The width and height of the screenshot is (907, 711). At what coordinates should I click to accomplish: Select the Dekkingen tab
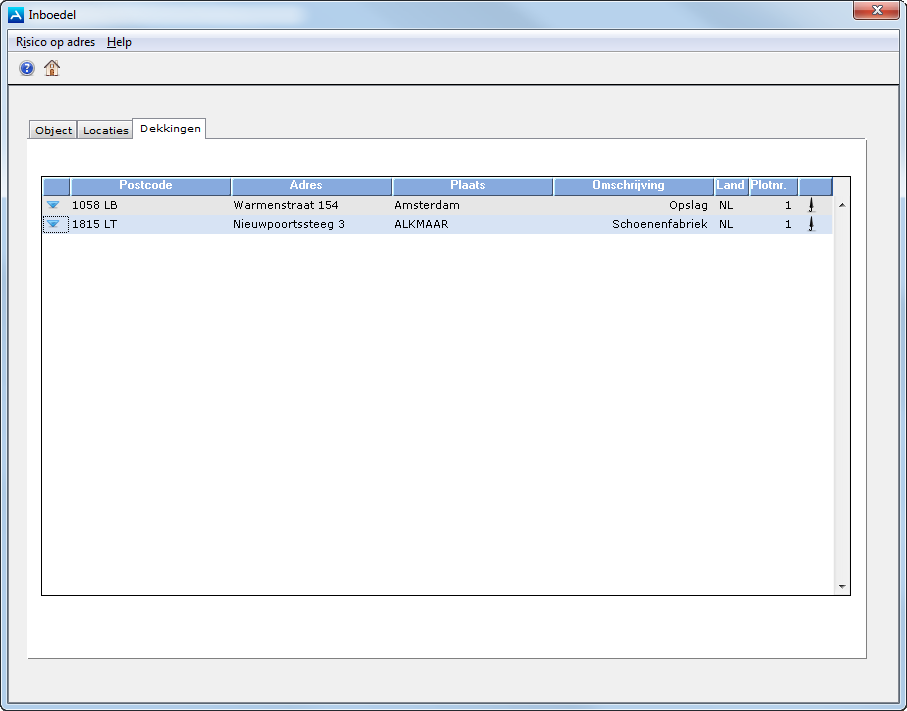coord(170,128)
